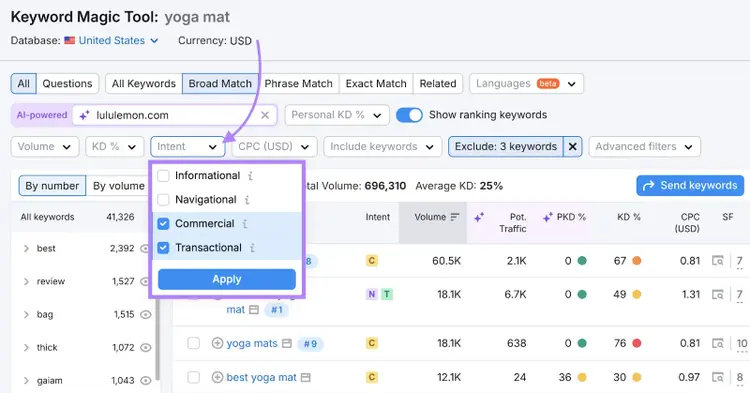The image size is (750, 393).
Task: Open the Include keywords dropdown
Action: tap(382, 147)
